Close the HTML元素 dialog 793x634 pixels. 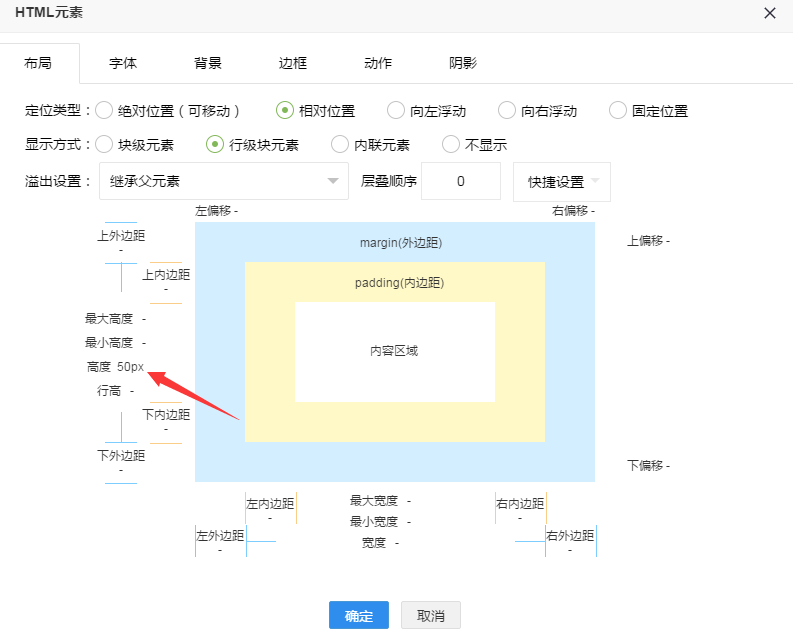point(769,13)
